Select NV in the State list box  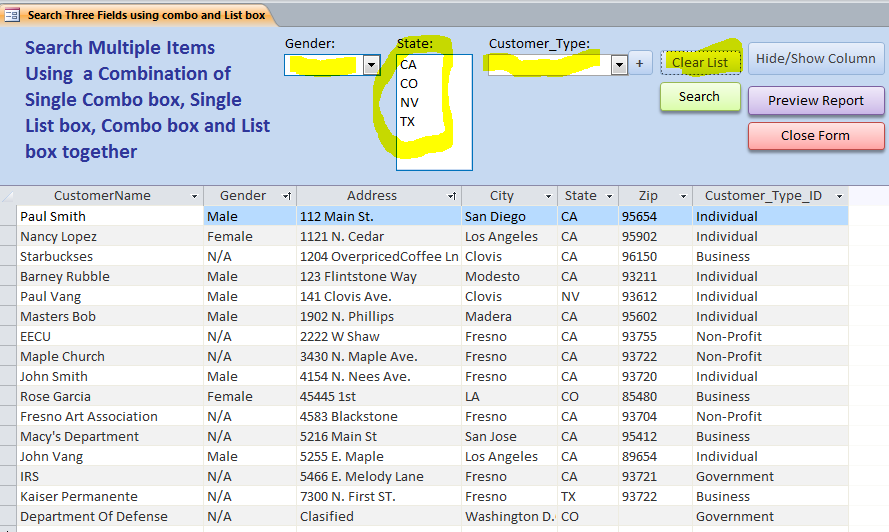(x=434, y=103)
